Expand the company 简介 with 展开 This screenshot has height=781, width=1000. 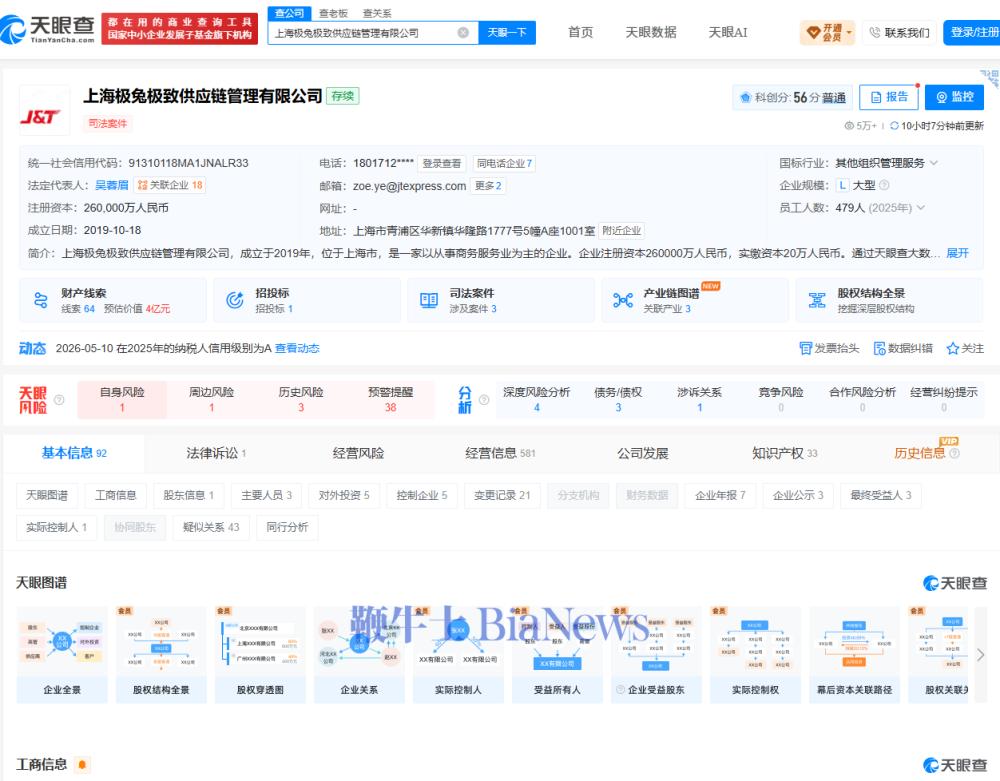point(957,253)
